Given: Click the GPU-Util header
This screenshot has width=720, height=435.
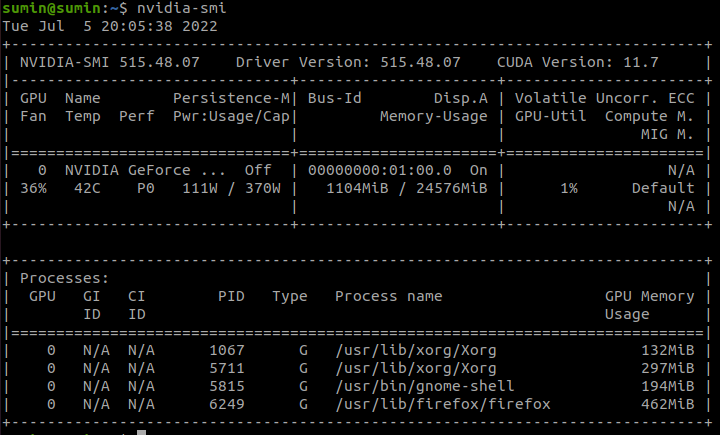Looking at the screenshot, I should click(x=551, y=116).
